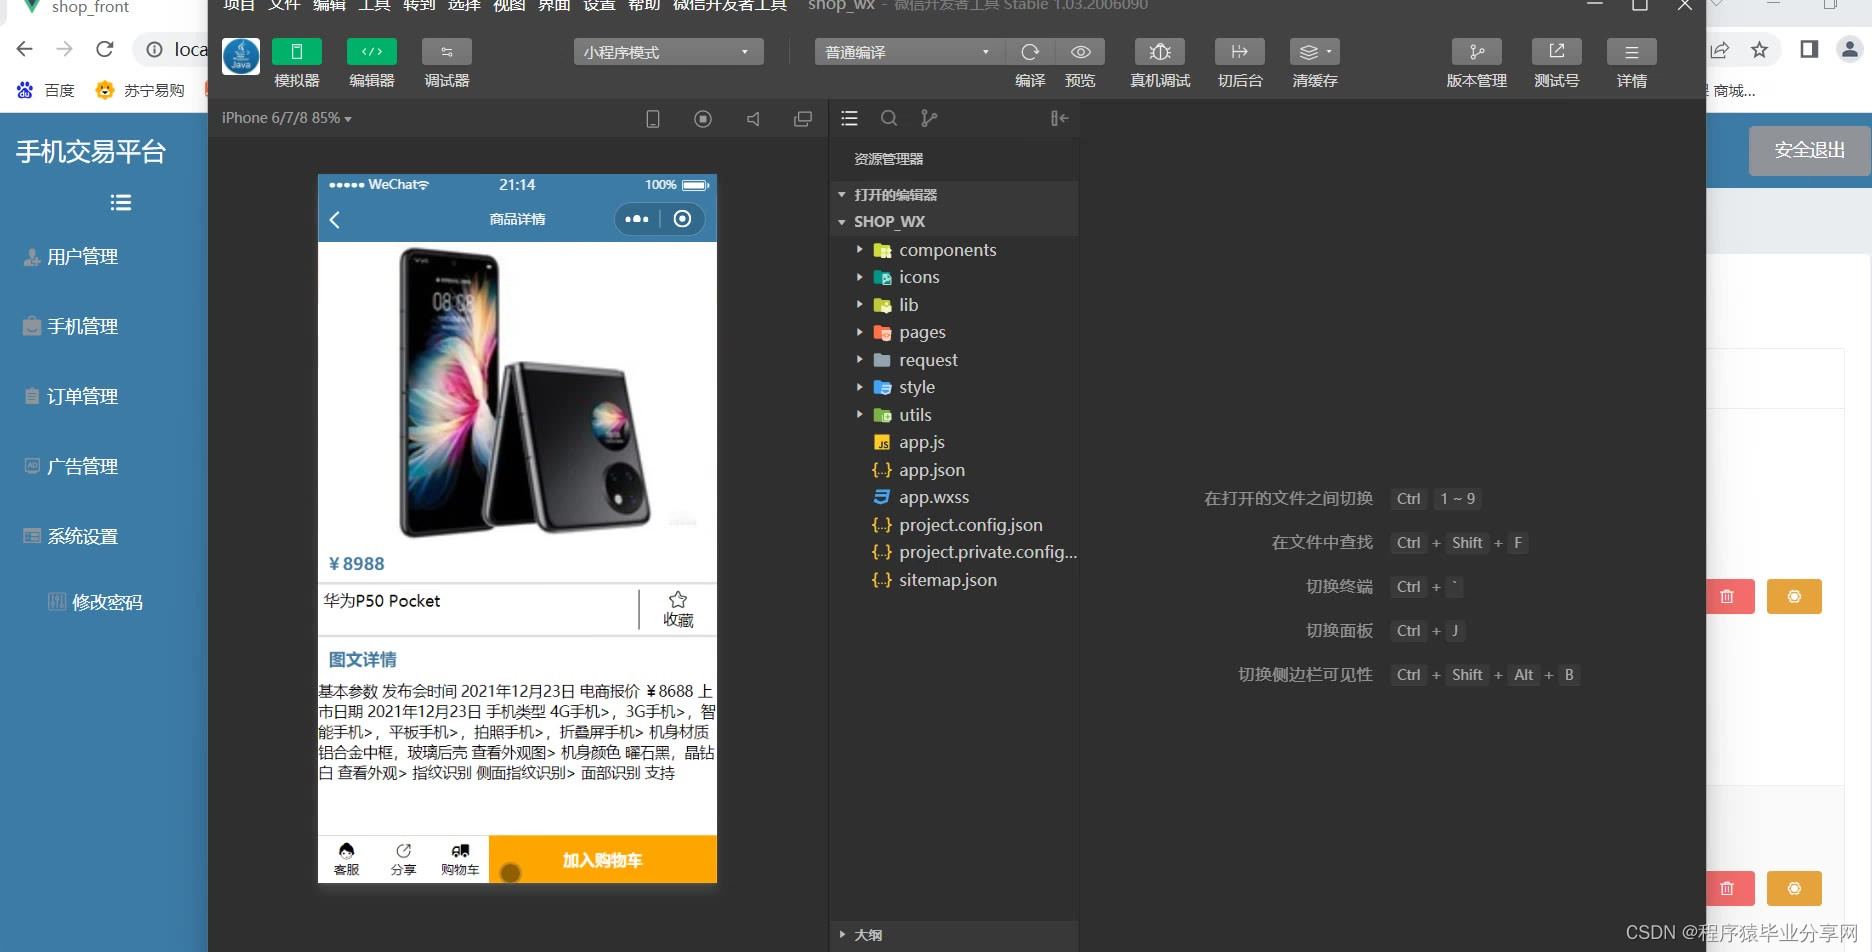1872x952 pixels.
Task: Click the 切后台 switch background icon
Action: click(1240, 52)
